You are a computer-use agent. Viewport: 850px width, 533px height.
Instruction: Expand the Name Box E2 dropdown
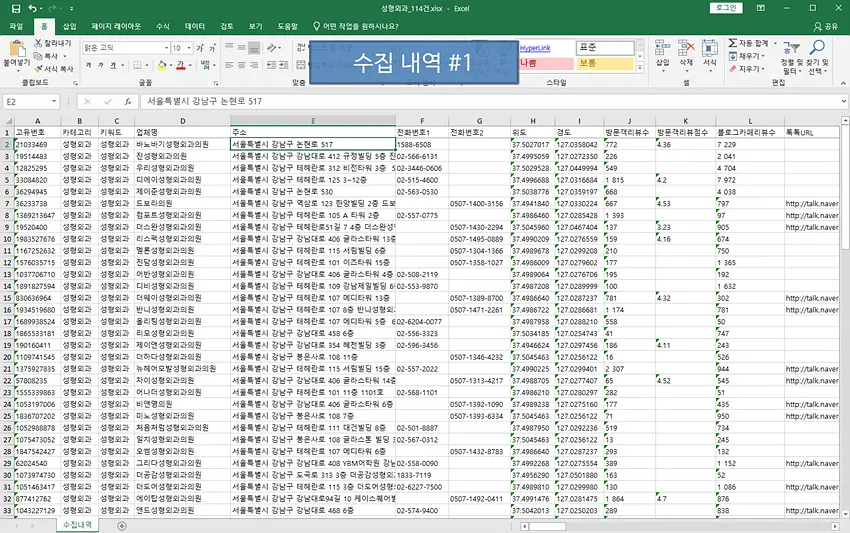click(54, 101)
